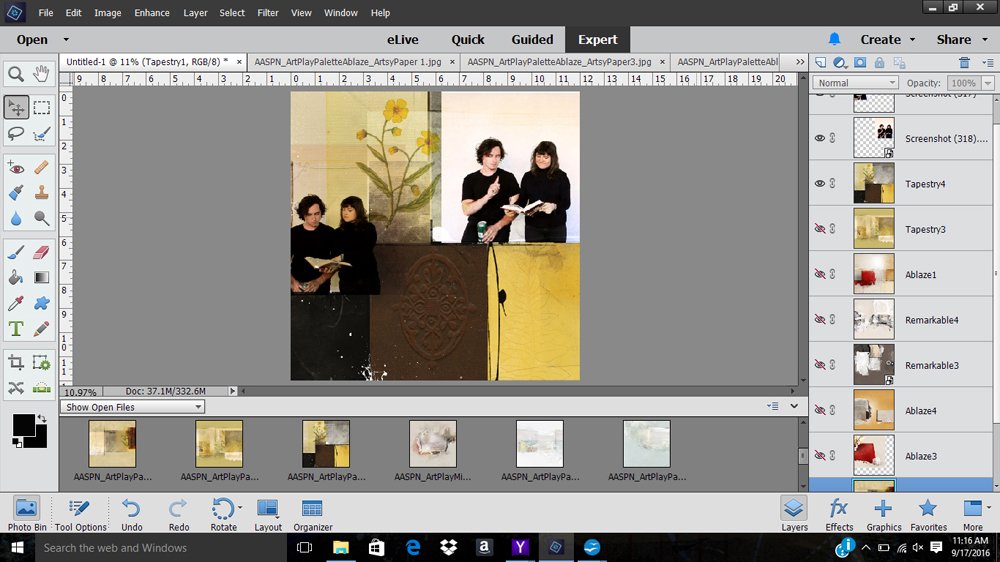
Task: Open the Enhance menu
Action: click(152, 13)
